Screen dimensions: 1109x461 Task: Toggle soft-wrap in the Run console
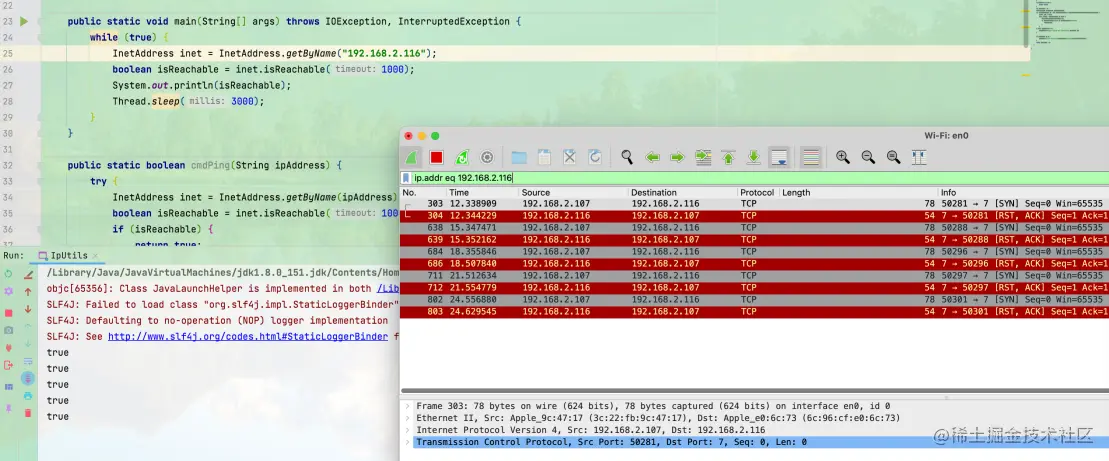28,361
